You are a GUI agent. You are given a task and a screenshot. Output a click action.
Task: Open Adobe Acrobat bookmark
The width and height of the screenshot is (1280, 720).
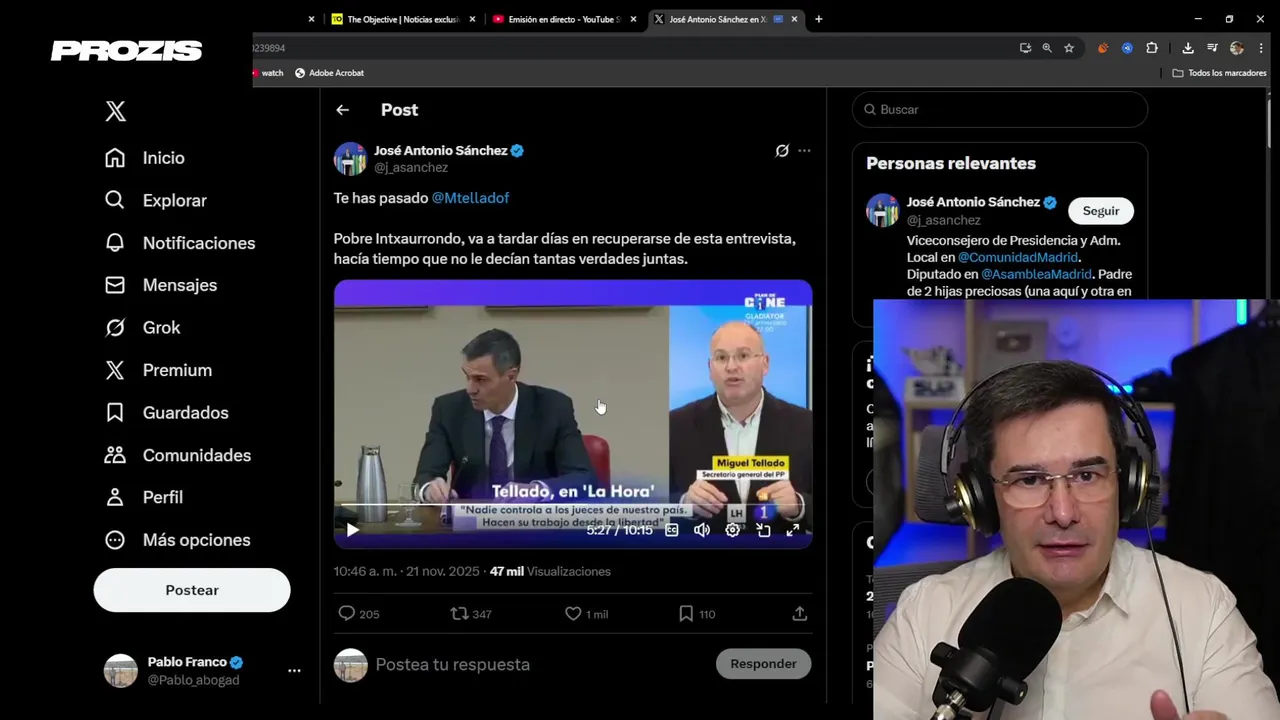coord(329,73)
